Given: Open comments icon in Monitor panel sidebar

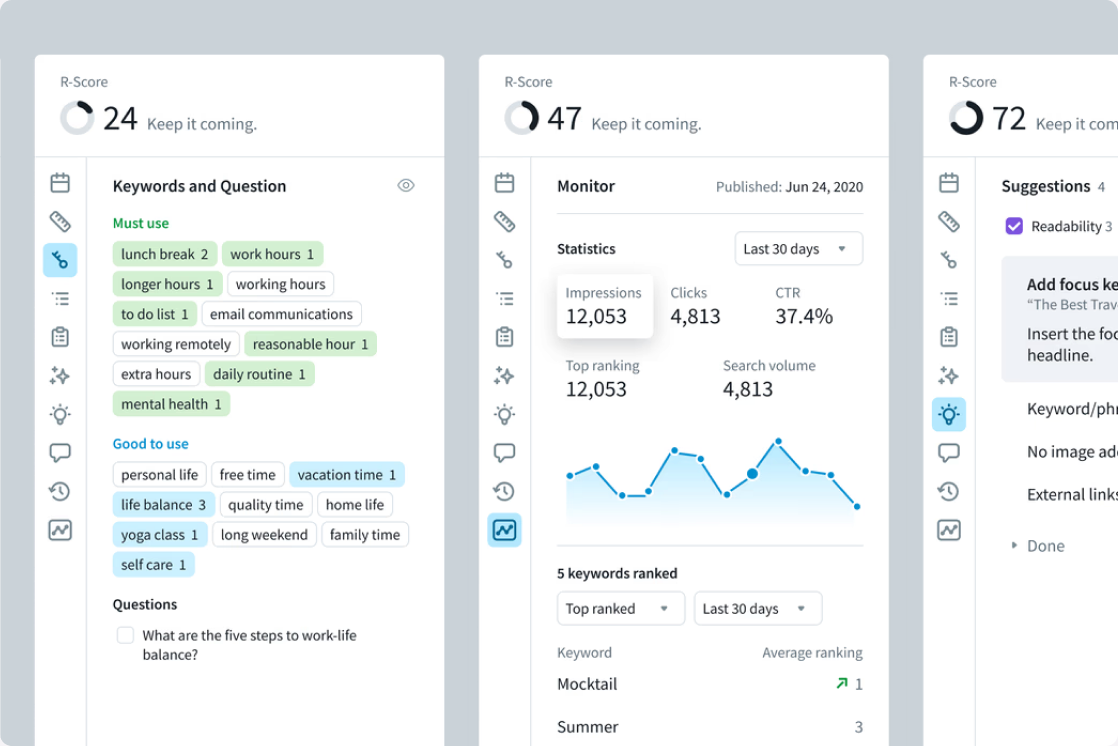Looking at the screenshot, I should (504, 453).
